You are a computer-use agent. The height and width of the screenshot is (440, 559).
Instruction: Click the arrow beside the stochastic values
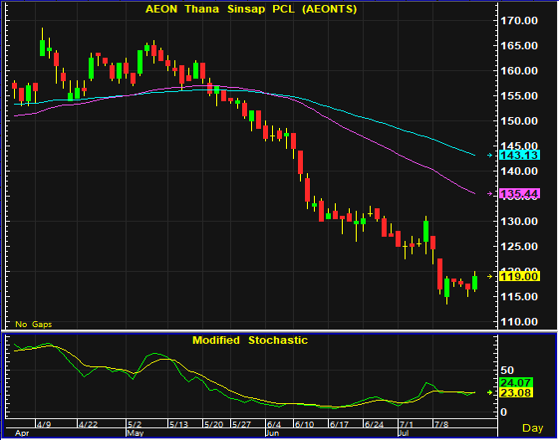point(490,392)
